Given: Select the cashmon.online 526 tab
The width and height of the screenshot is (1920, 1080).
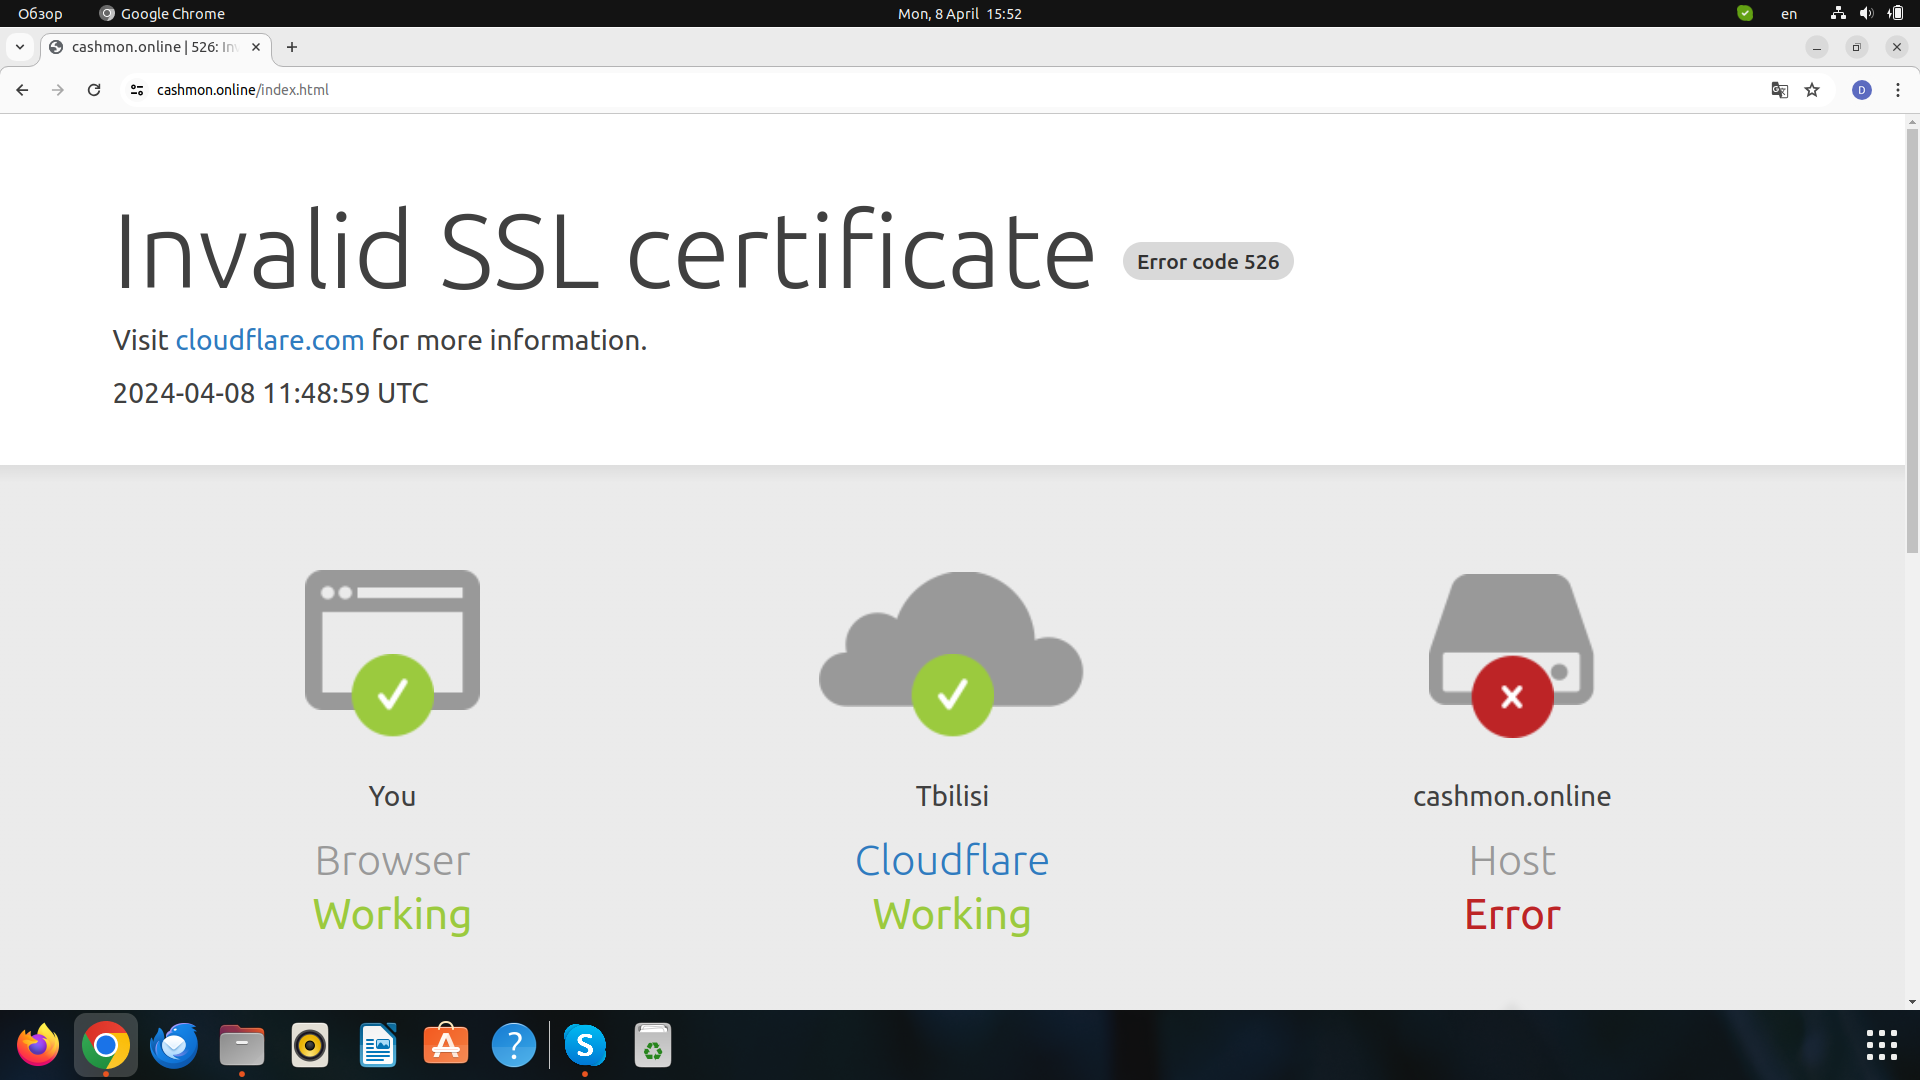Looking at the screenshot, I should (x=150, y=47).
